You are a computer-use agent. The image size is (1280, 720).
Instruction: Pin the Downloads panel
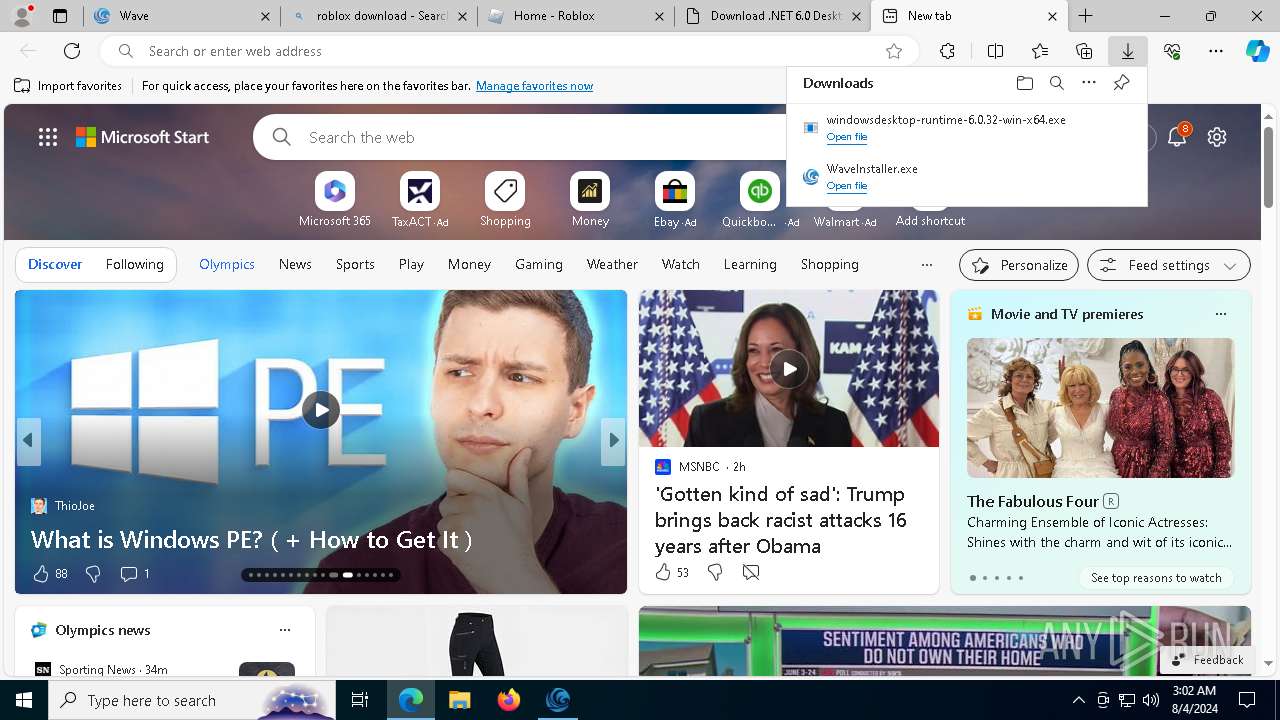tap(1121, 83)
